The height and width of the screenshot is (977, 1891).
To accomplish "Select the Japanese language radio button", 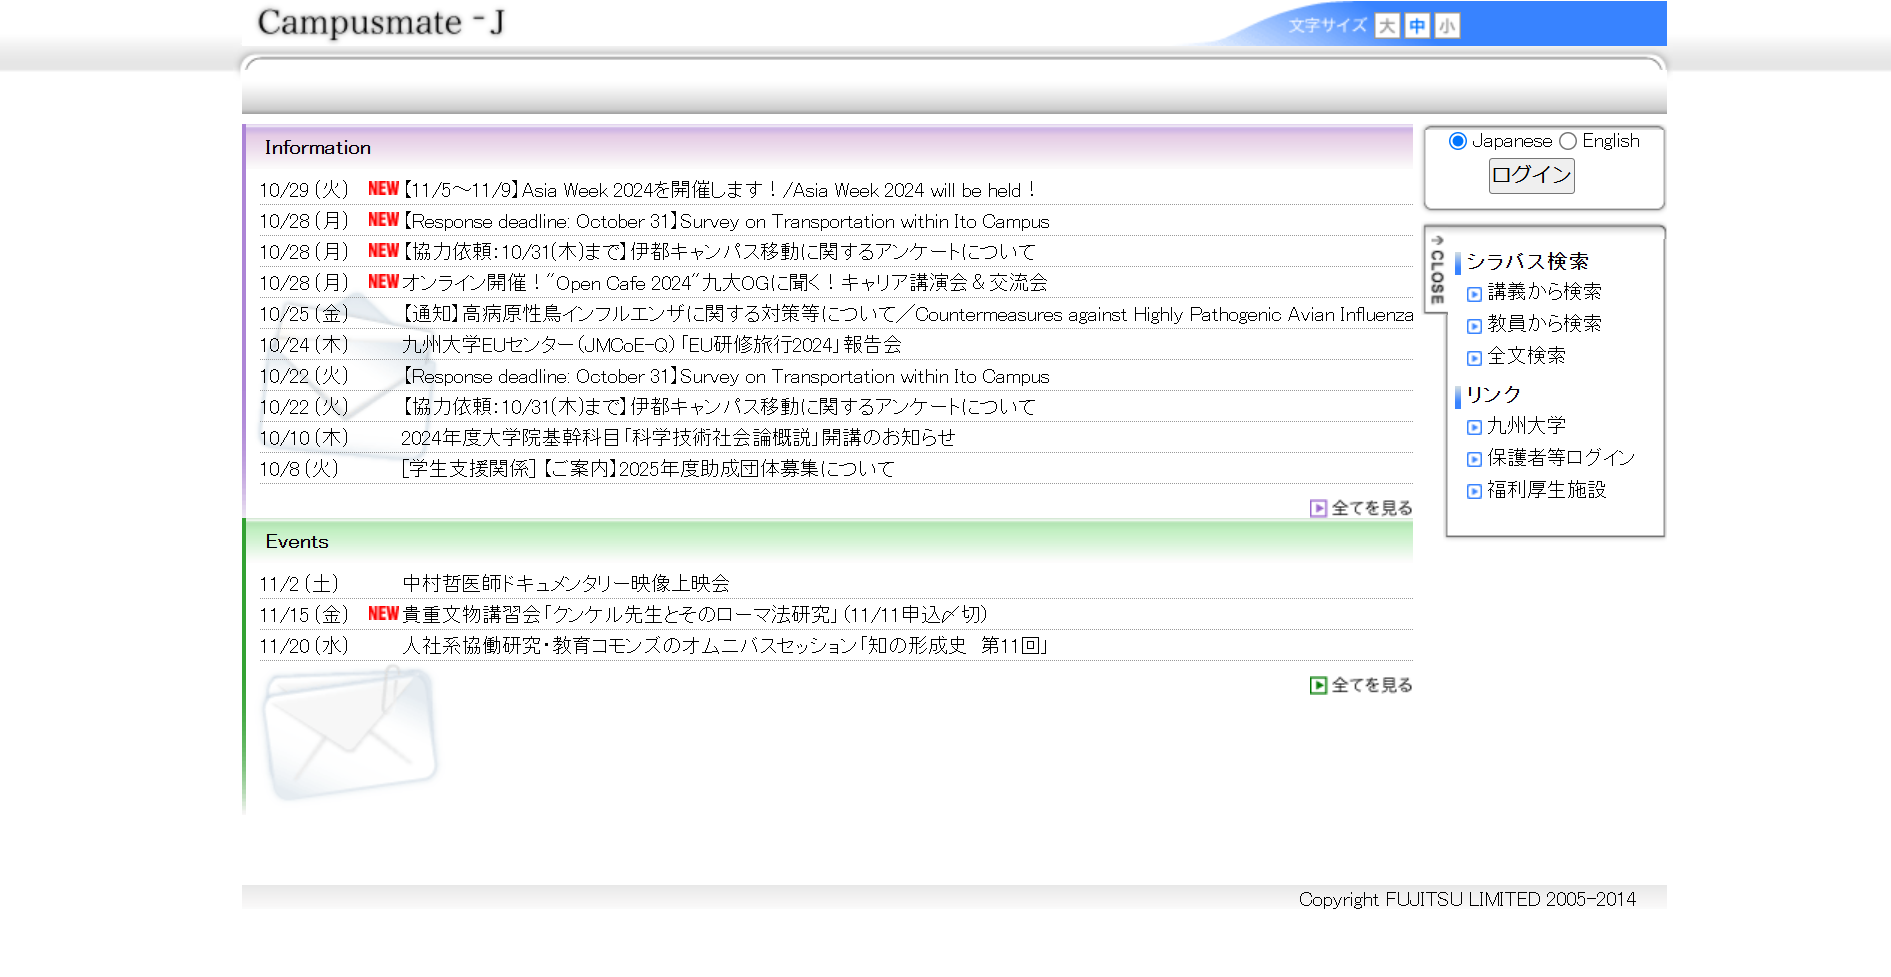I will pos(1458,141).
